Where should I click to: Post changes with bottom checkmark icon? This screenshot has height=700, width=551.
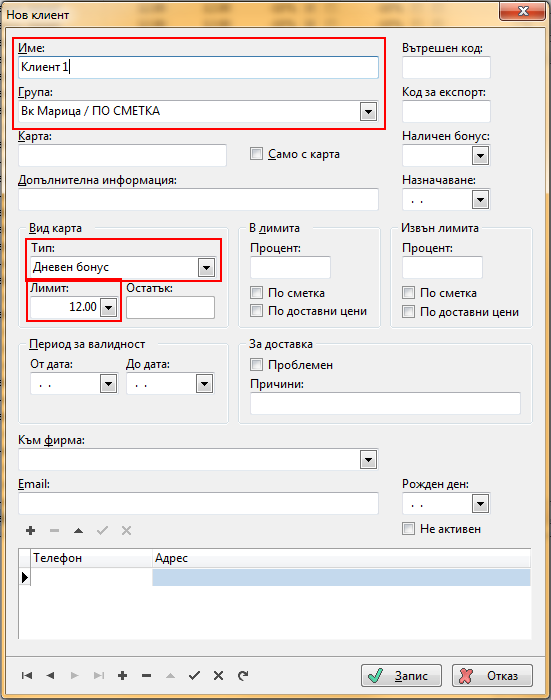pyautogui.click(x=194, y=675)
